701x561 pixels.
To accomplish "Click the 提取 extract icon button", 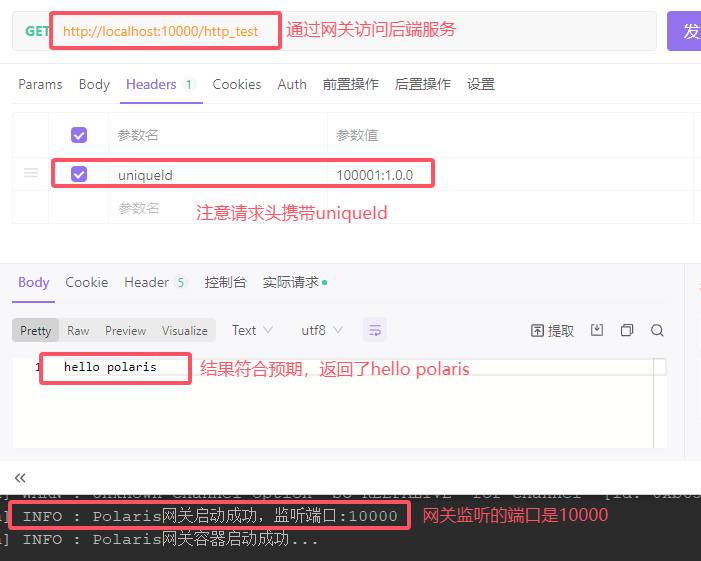I will (552, 330).
